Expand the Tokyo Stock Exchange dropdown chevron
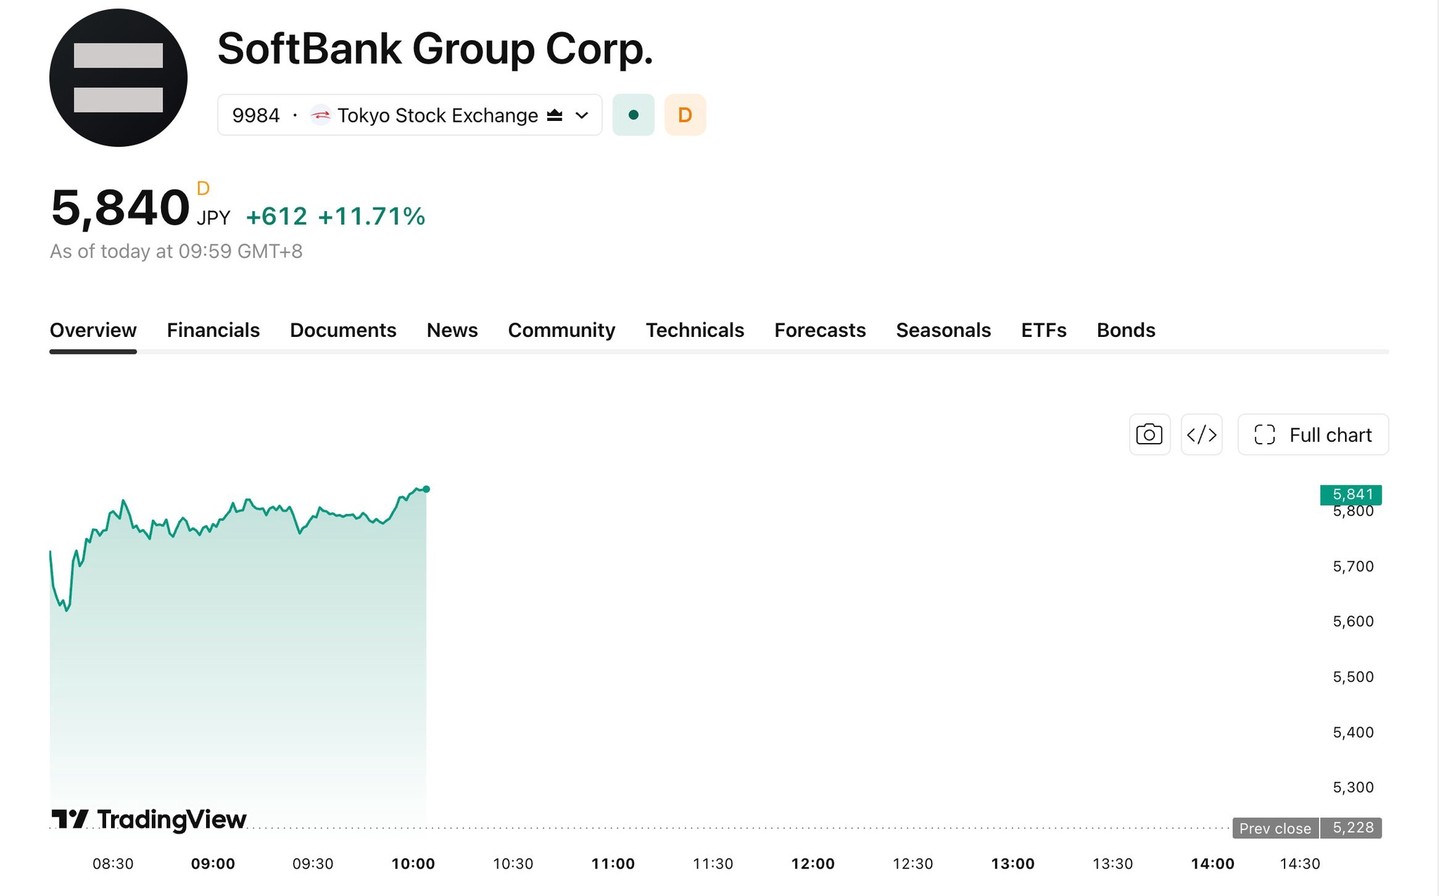1440x896 pixels. [x=582, y=115]
